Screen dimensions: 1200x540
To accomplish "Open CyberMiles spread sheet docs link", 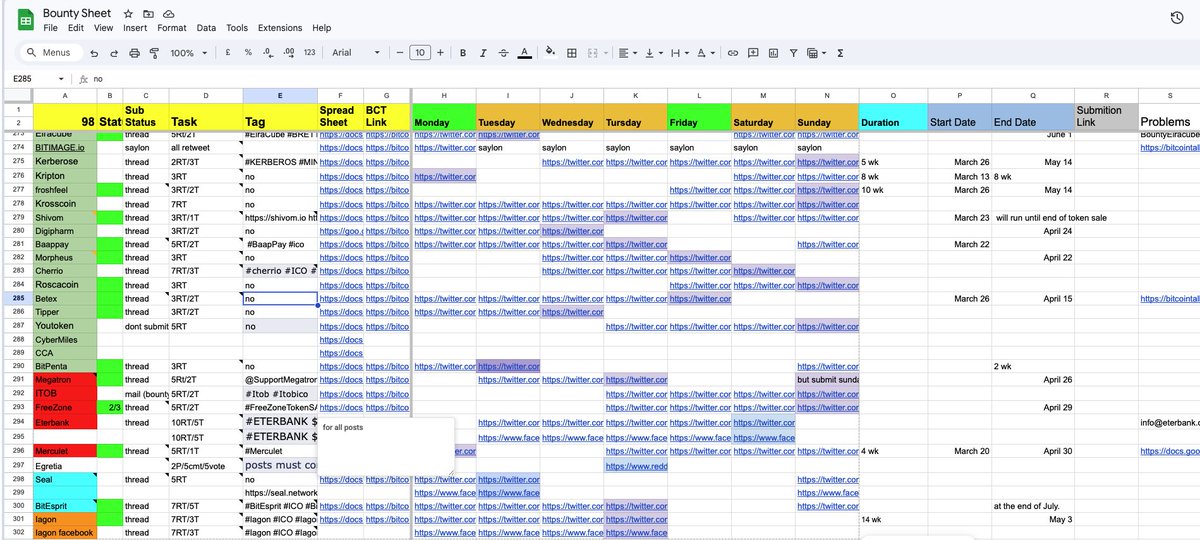I will pos(340,339).
